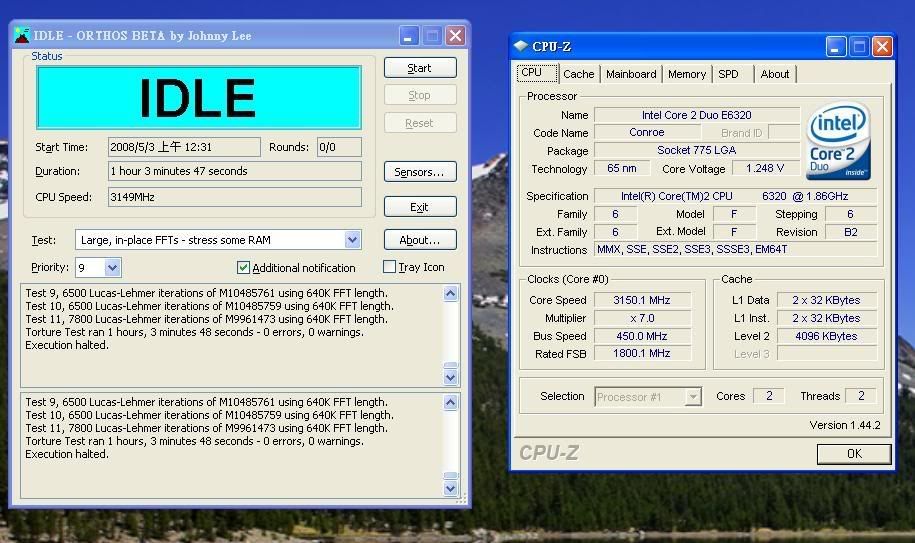Click the cyan IDLE status display
The width and height of the screenshot is (915, 543).
click(x=198, y=97)
